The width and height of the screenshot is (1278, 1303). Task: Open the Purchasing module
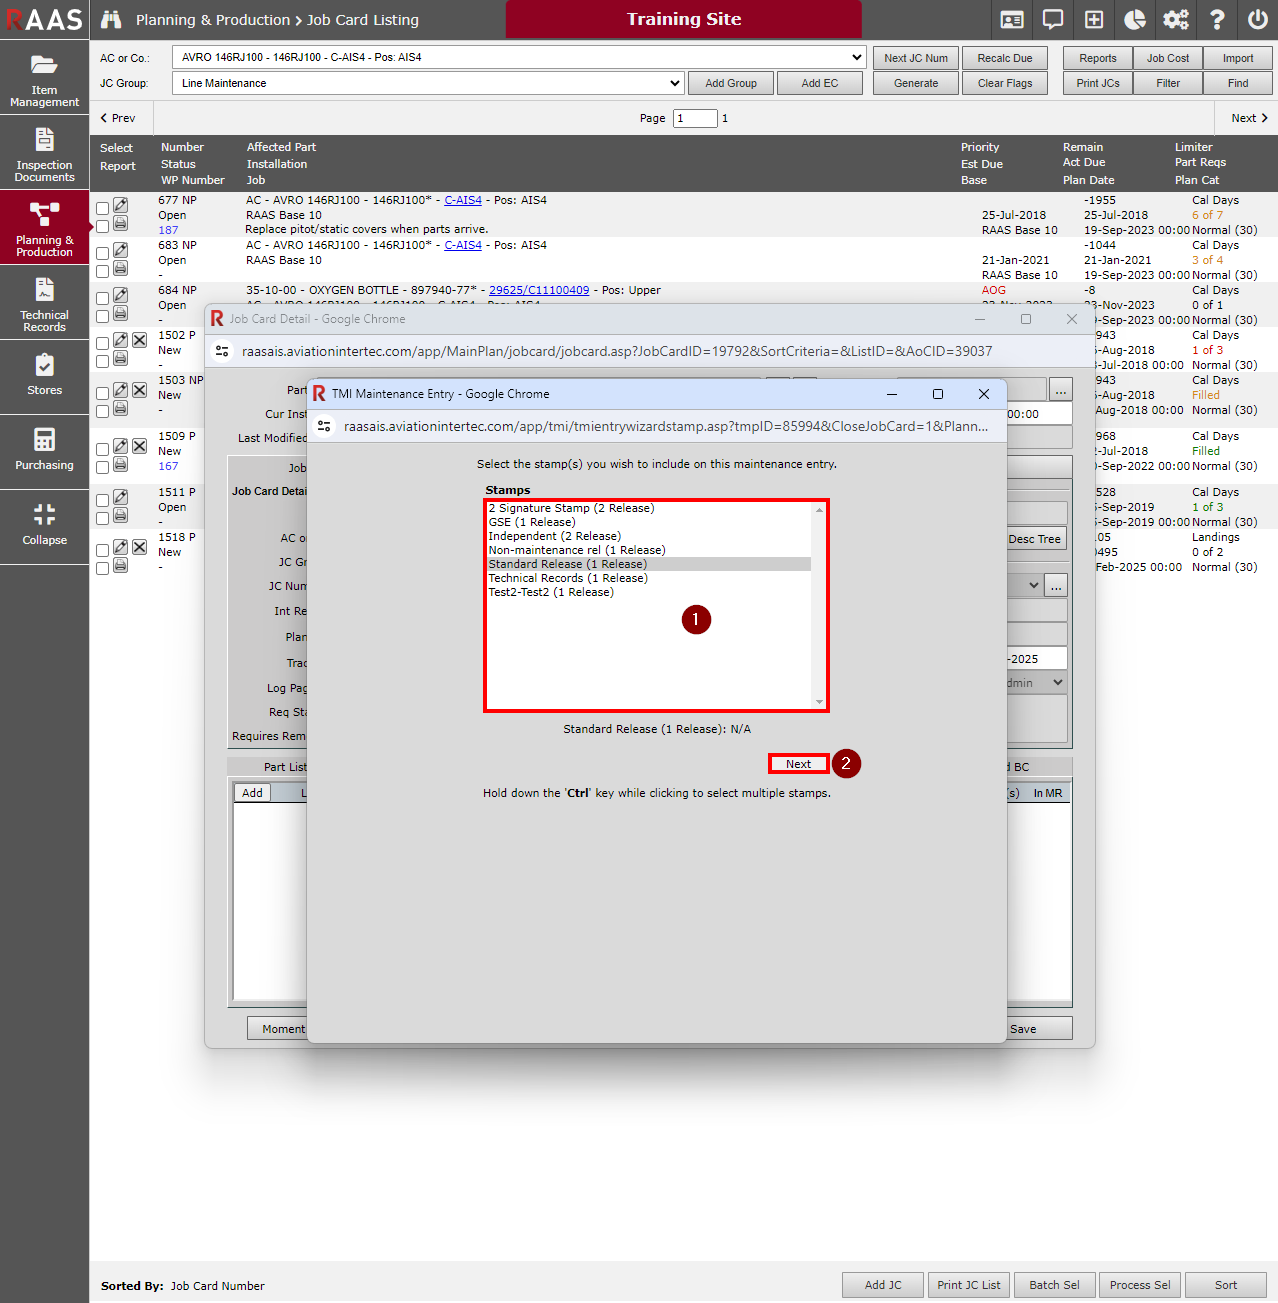(44, 450)
